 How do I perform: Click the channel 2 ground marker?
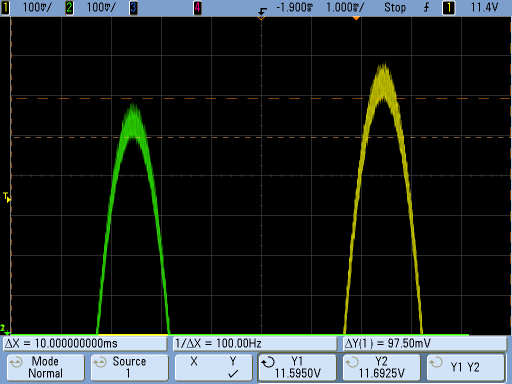click(x=4, y=329)
